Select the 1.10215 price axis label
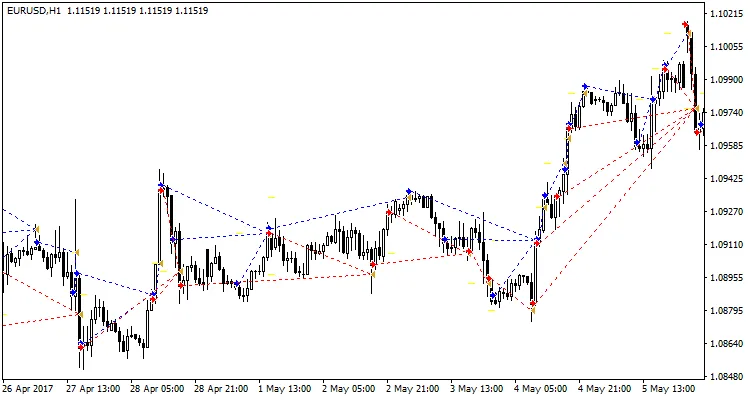 click(725, 14)
